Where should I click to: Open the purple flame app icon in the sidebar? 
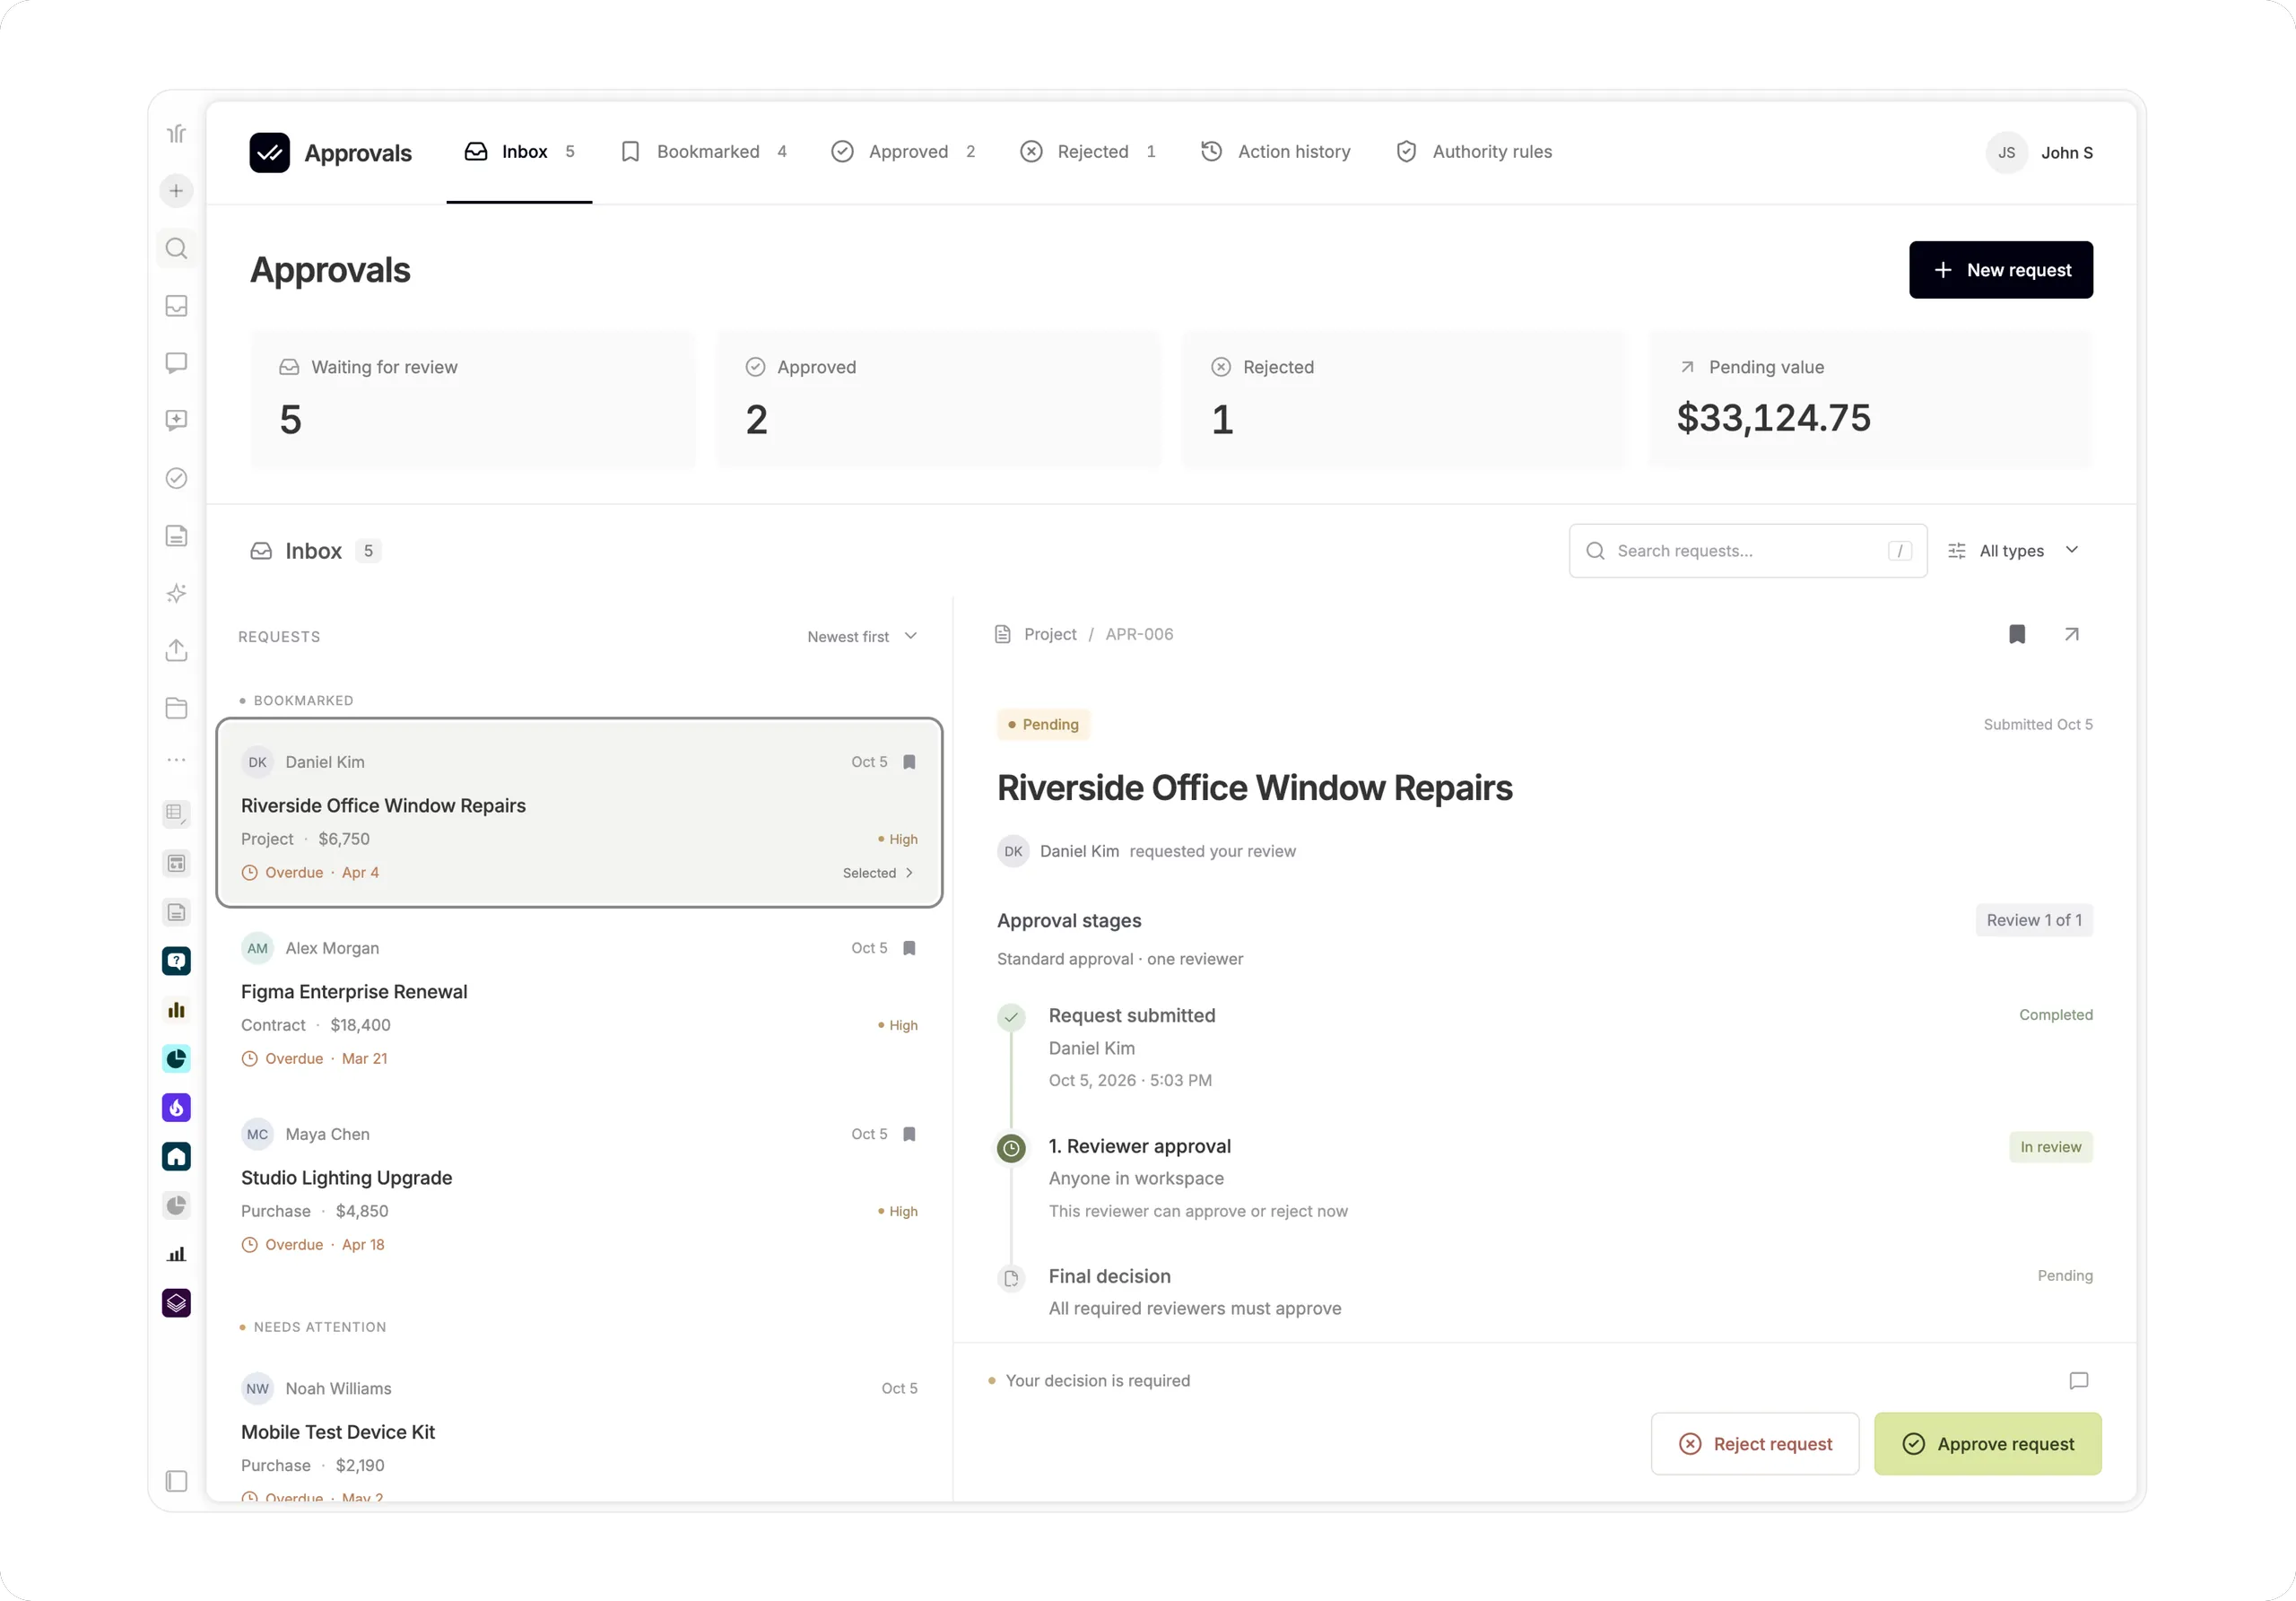(176, 1107)
